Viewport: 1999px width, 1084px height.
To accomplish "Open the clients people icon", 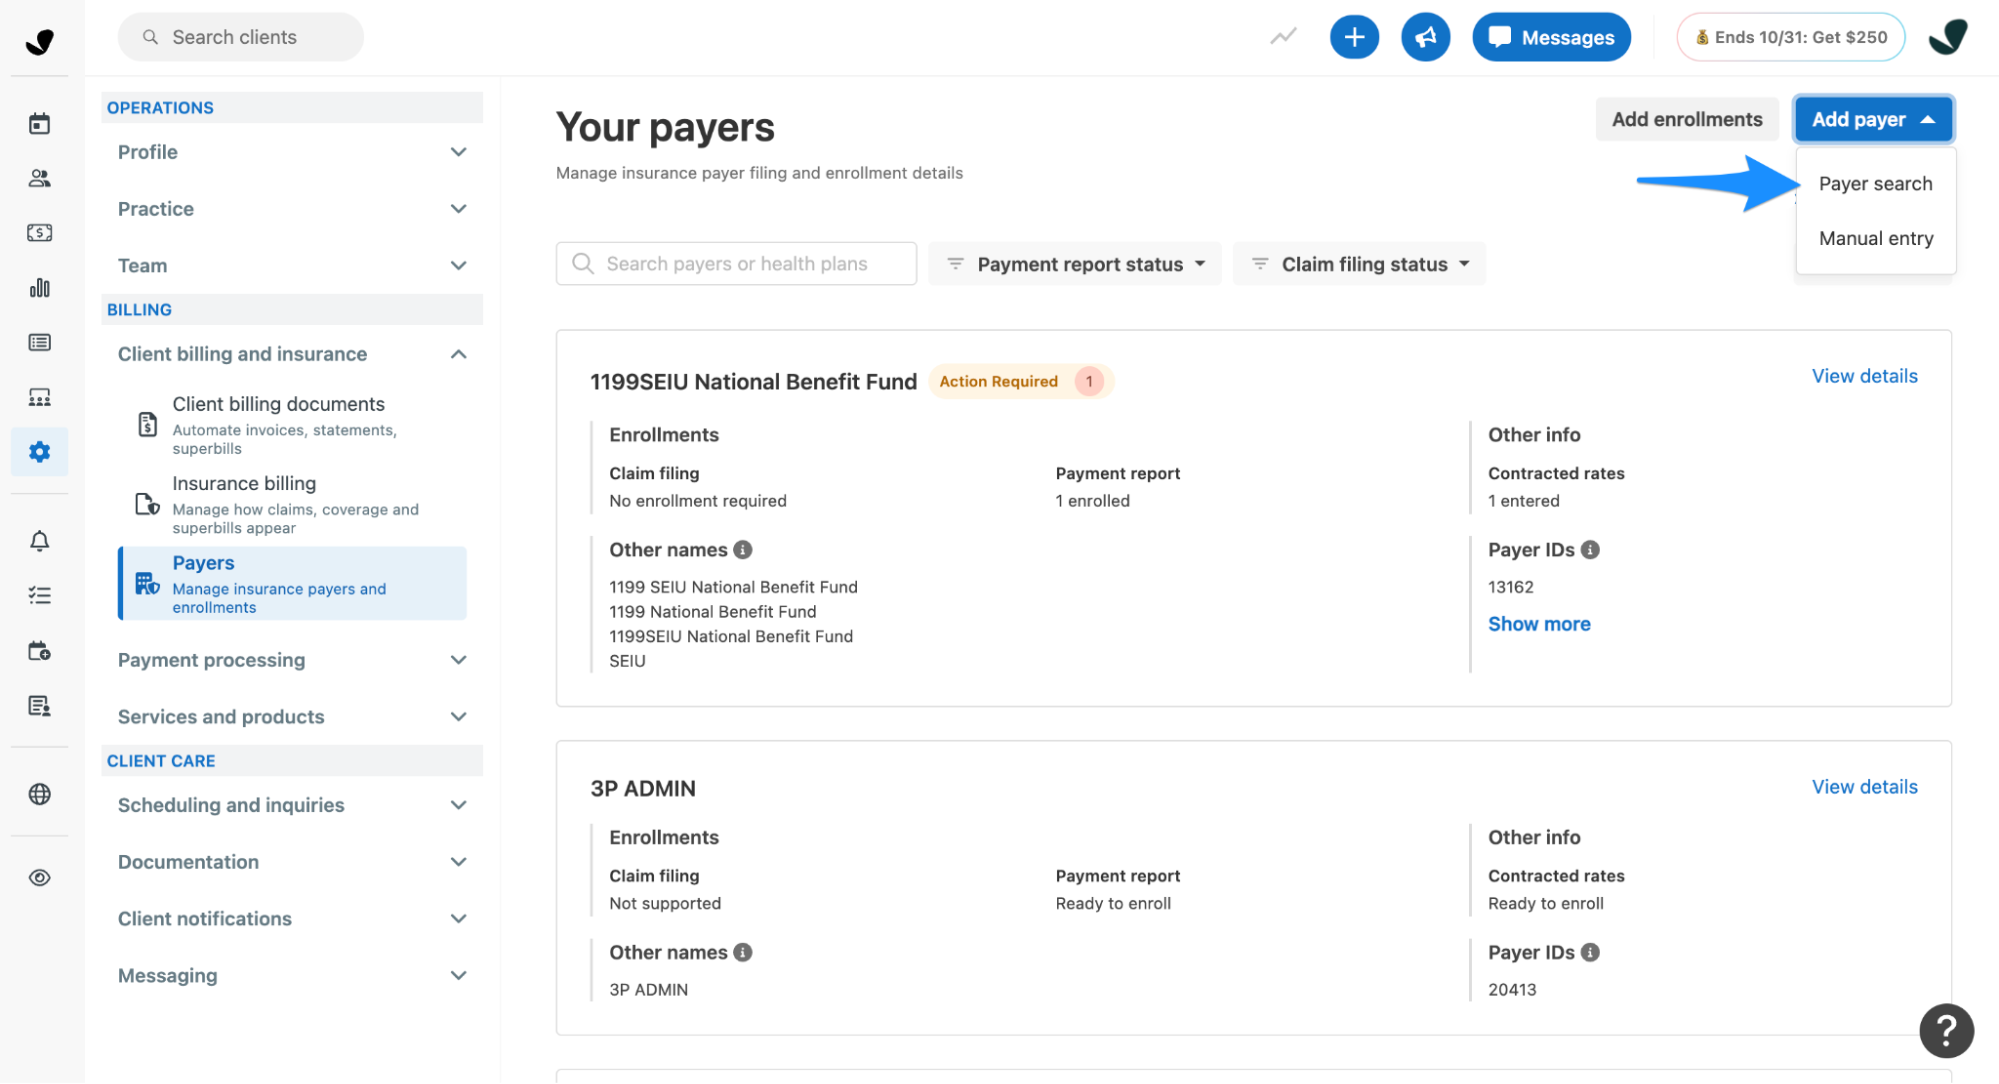I will pyautogui.click(x=39, y=178).
